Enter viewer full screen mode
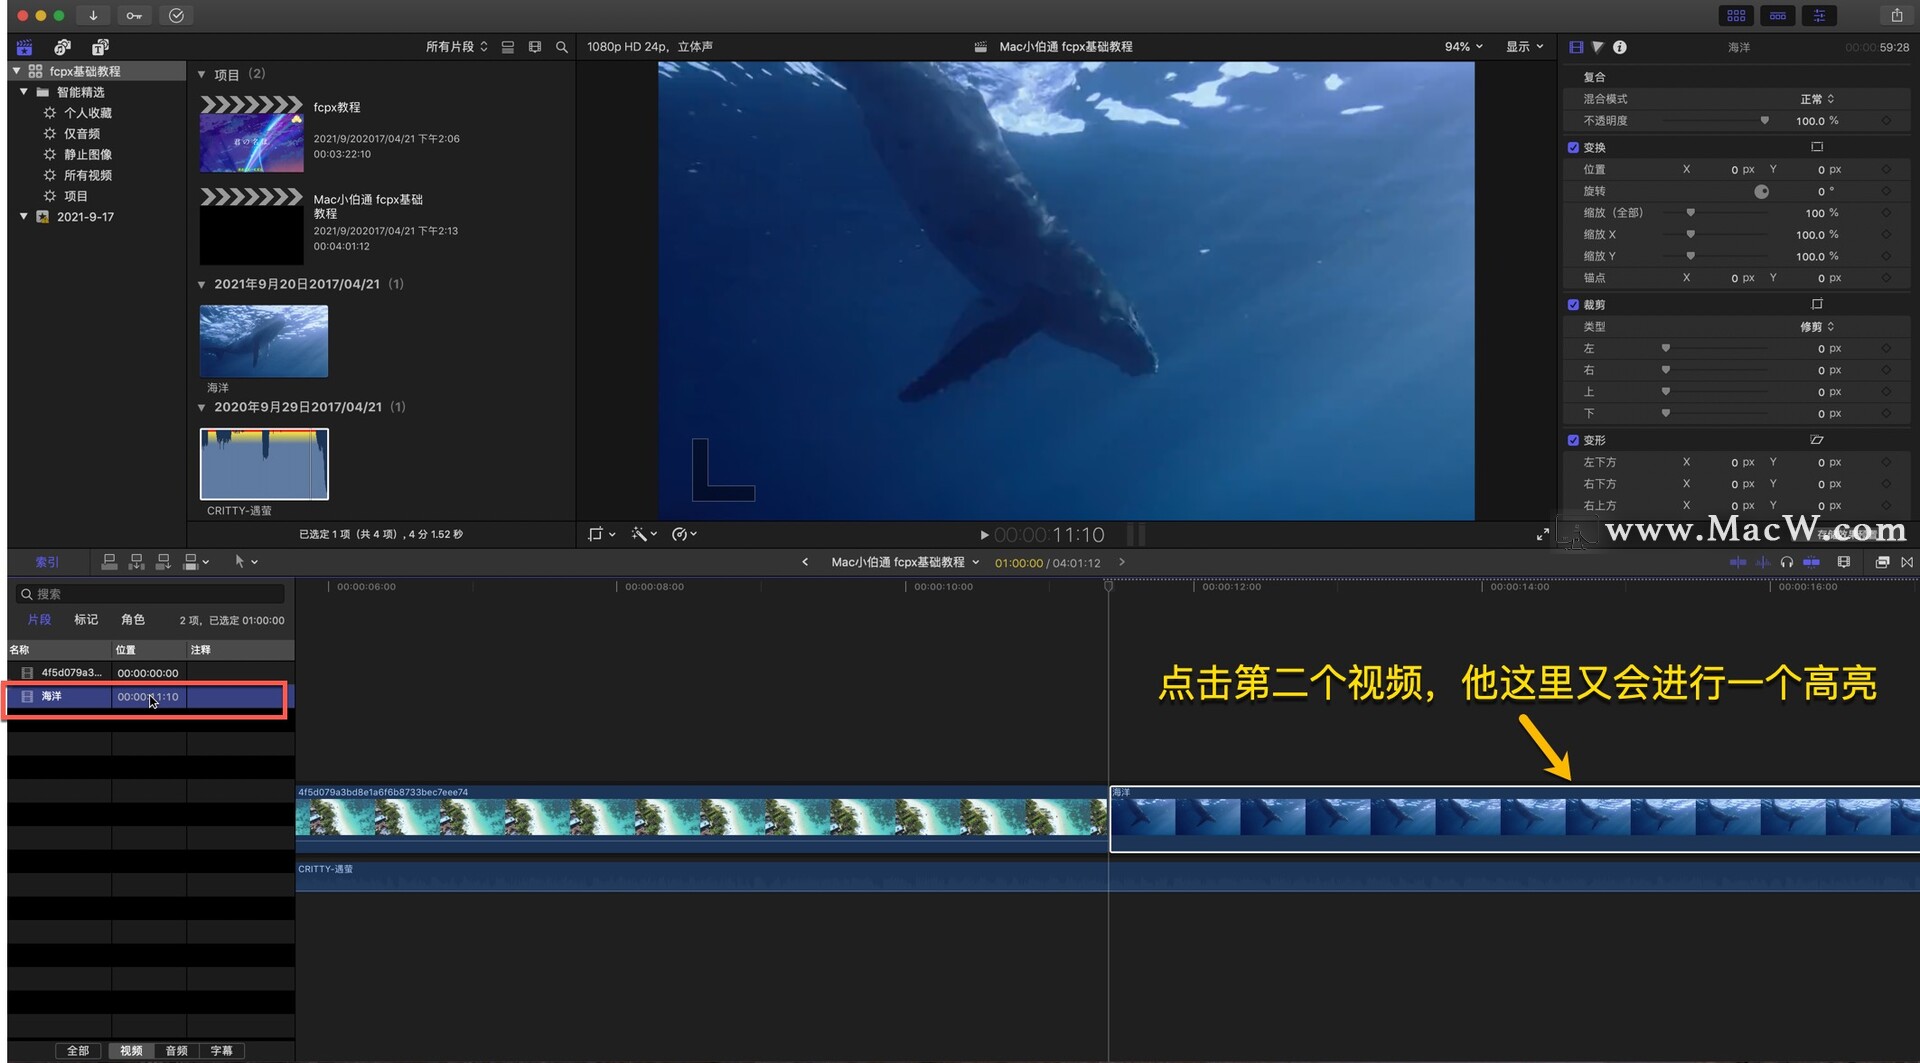The image size is (1920, 1063). 1543,535
